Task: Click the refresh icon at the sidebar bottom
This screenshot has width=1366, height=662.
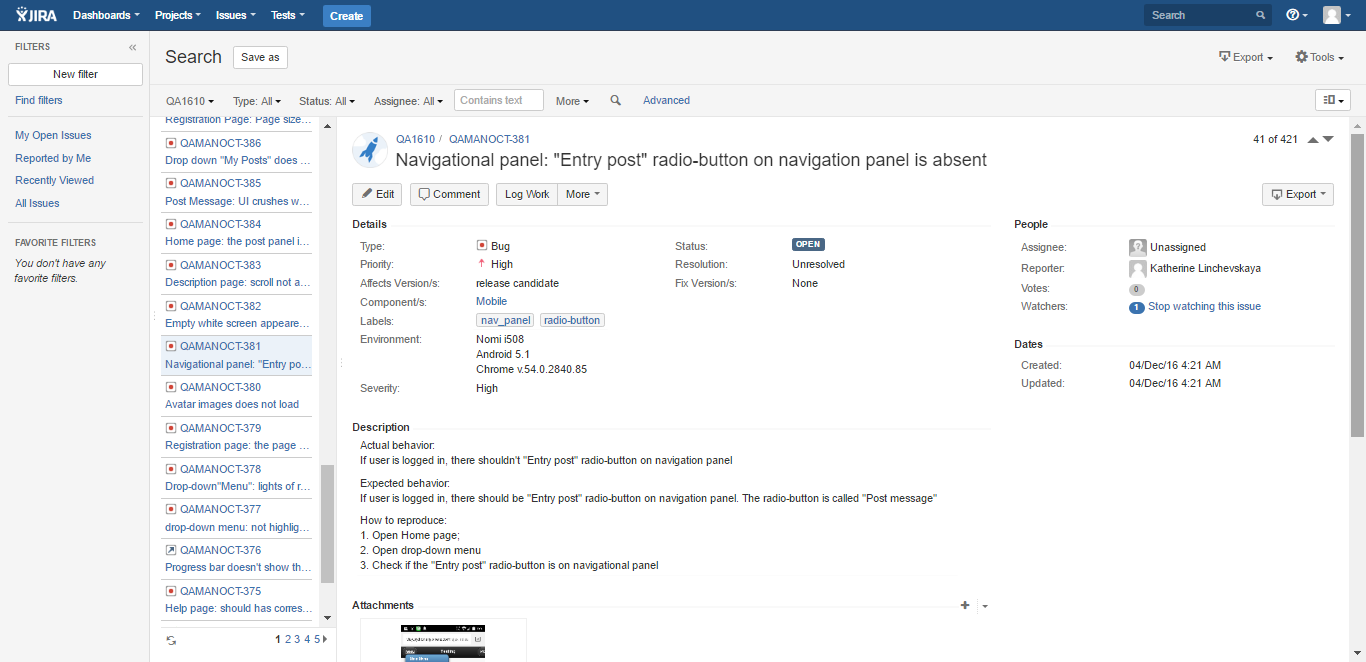Action: [170, 639]
